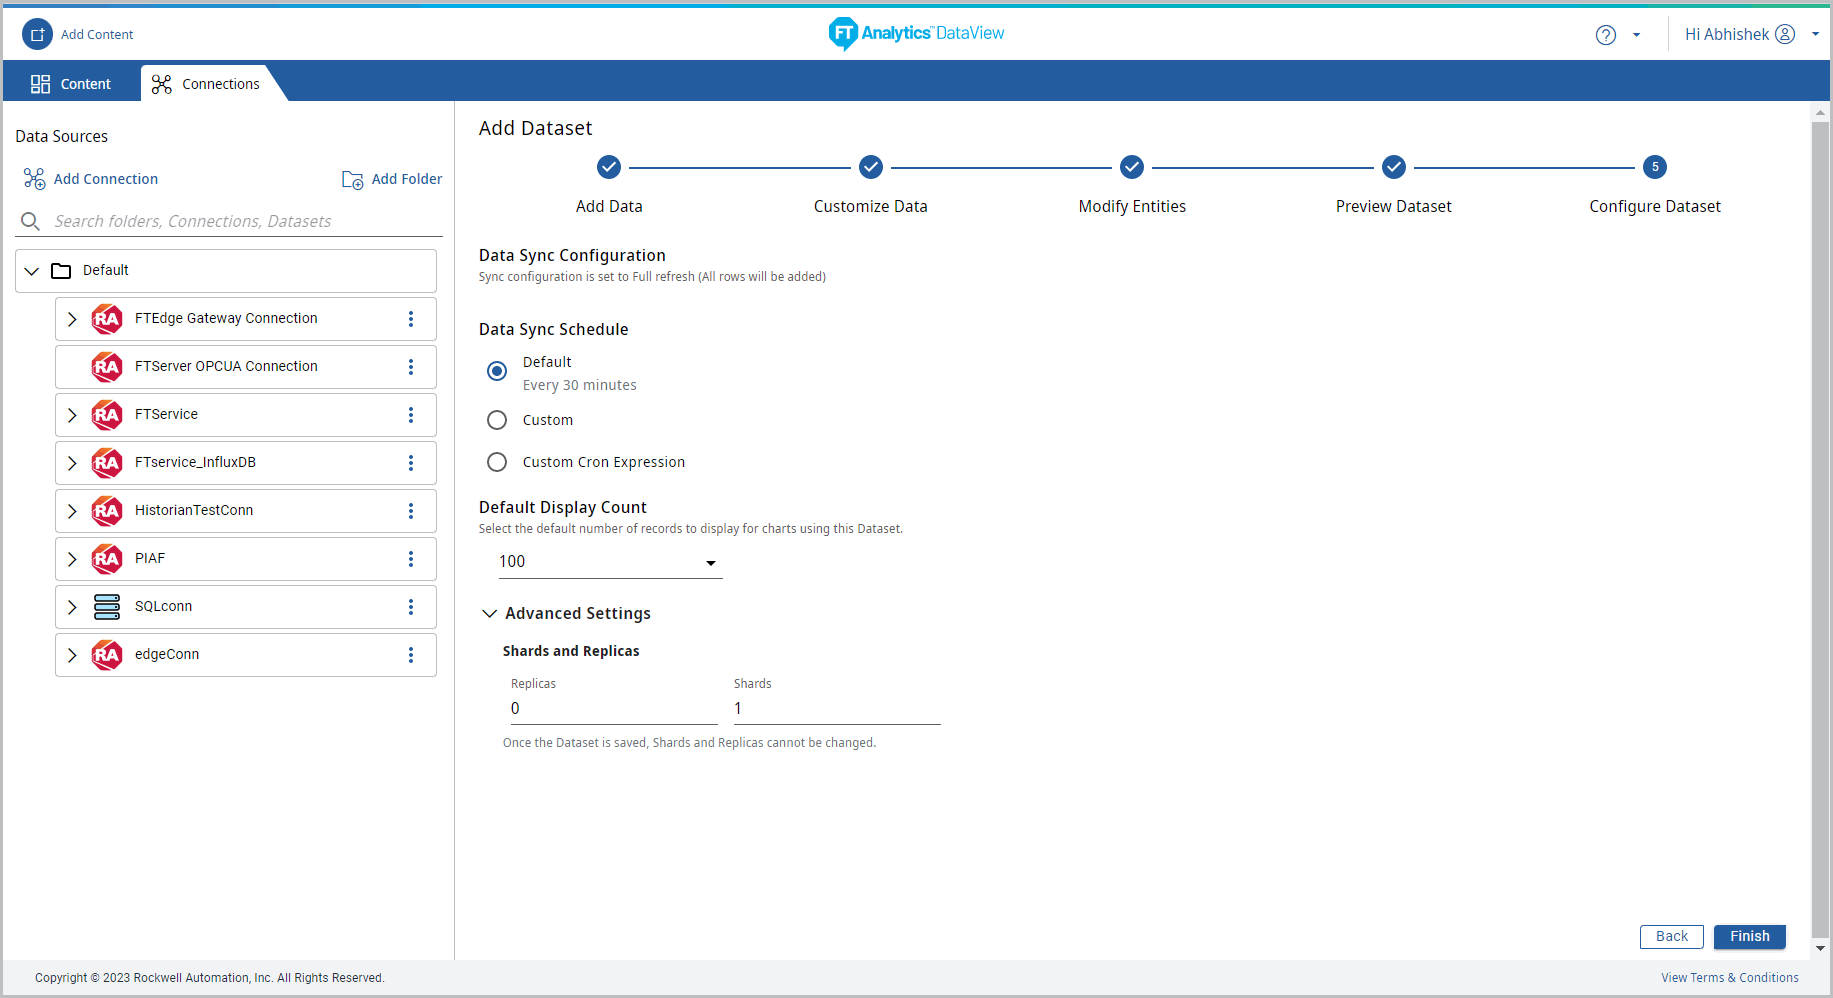
Task: Open the View Terms & Conditions link
Action: click(1729, 978)
